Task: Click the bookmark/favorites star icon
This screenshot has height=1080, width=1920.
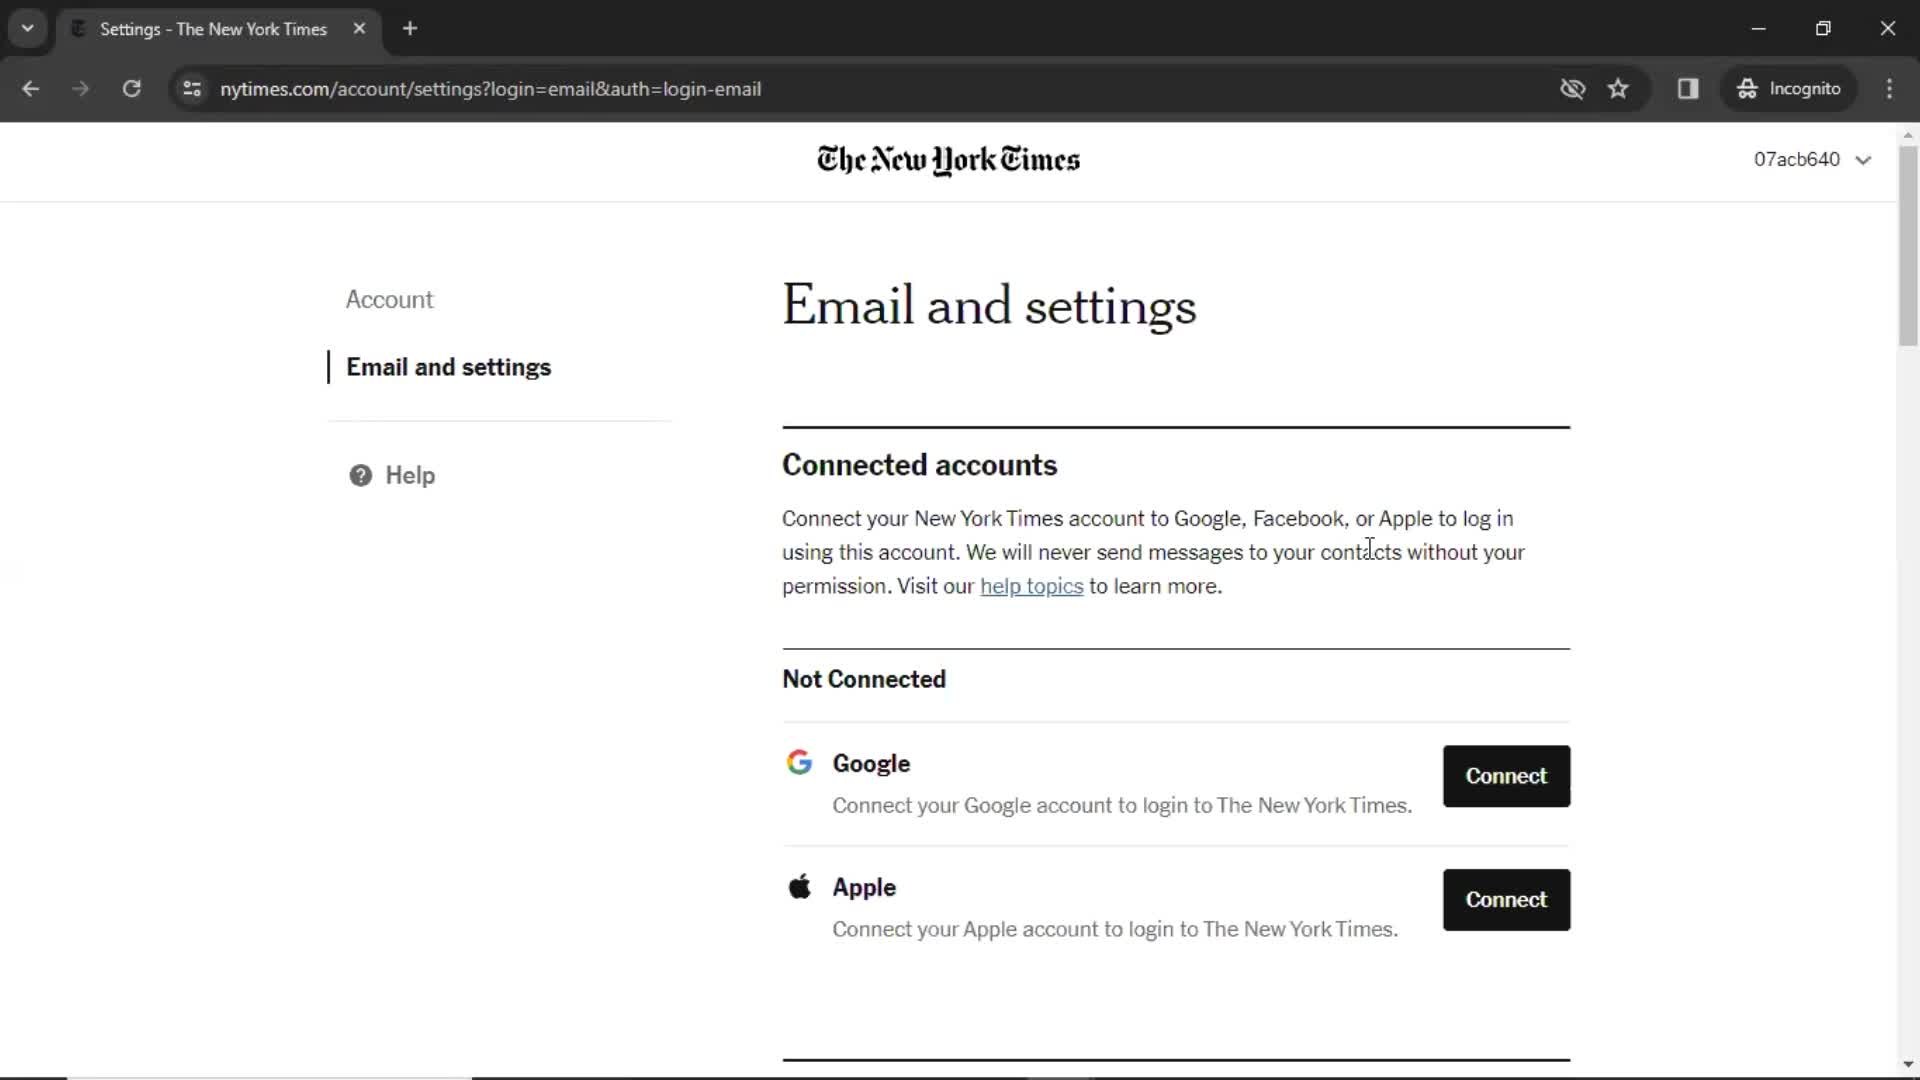Action: click(x=1618, y=88)
